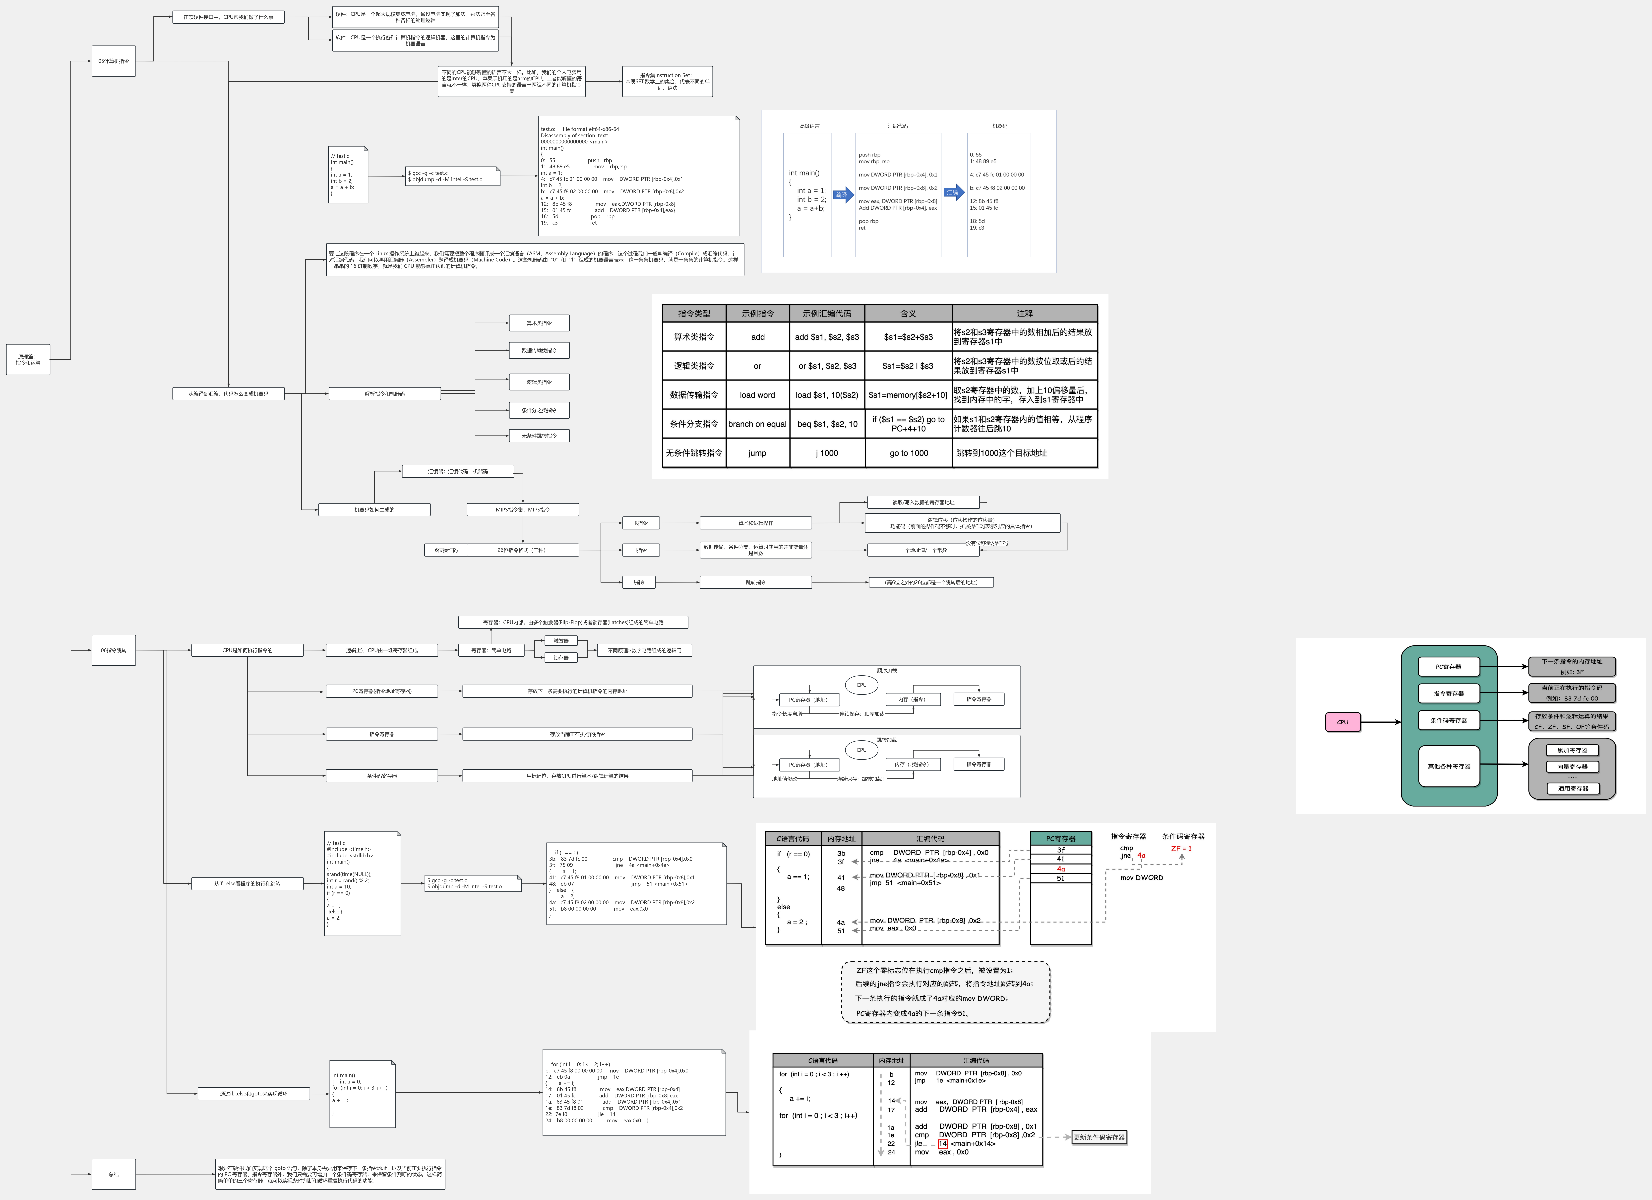Click the white PC寄存器 box inside the teal block
Viewport: 1652px width, 1200px height.
(1448, 666)
